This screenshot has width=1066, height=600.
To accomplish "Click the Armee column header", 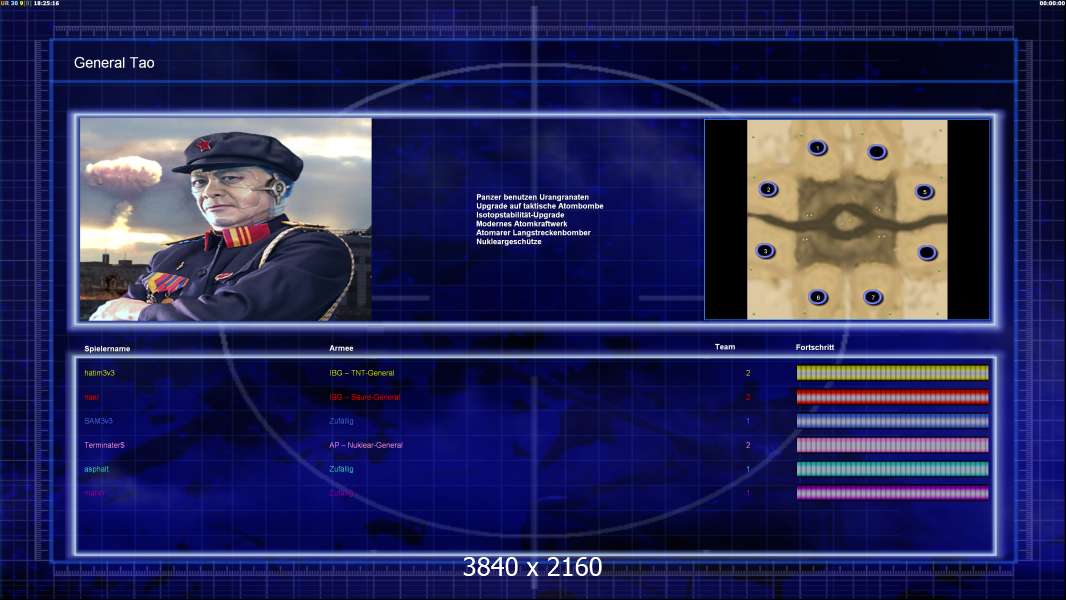I will coord(341,348).
